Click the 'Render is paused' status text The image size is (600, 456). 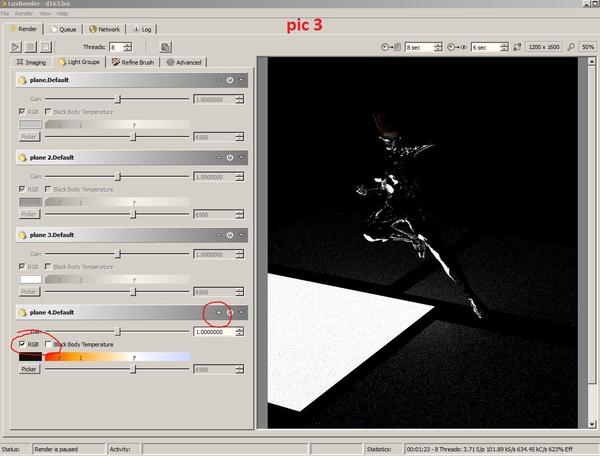[x=56, y=449]
